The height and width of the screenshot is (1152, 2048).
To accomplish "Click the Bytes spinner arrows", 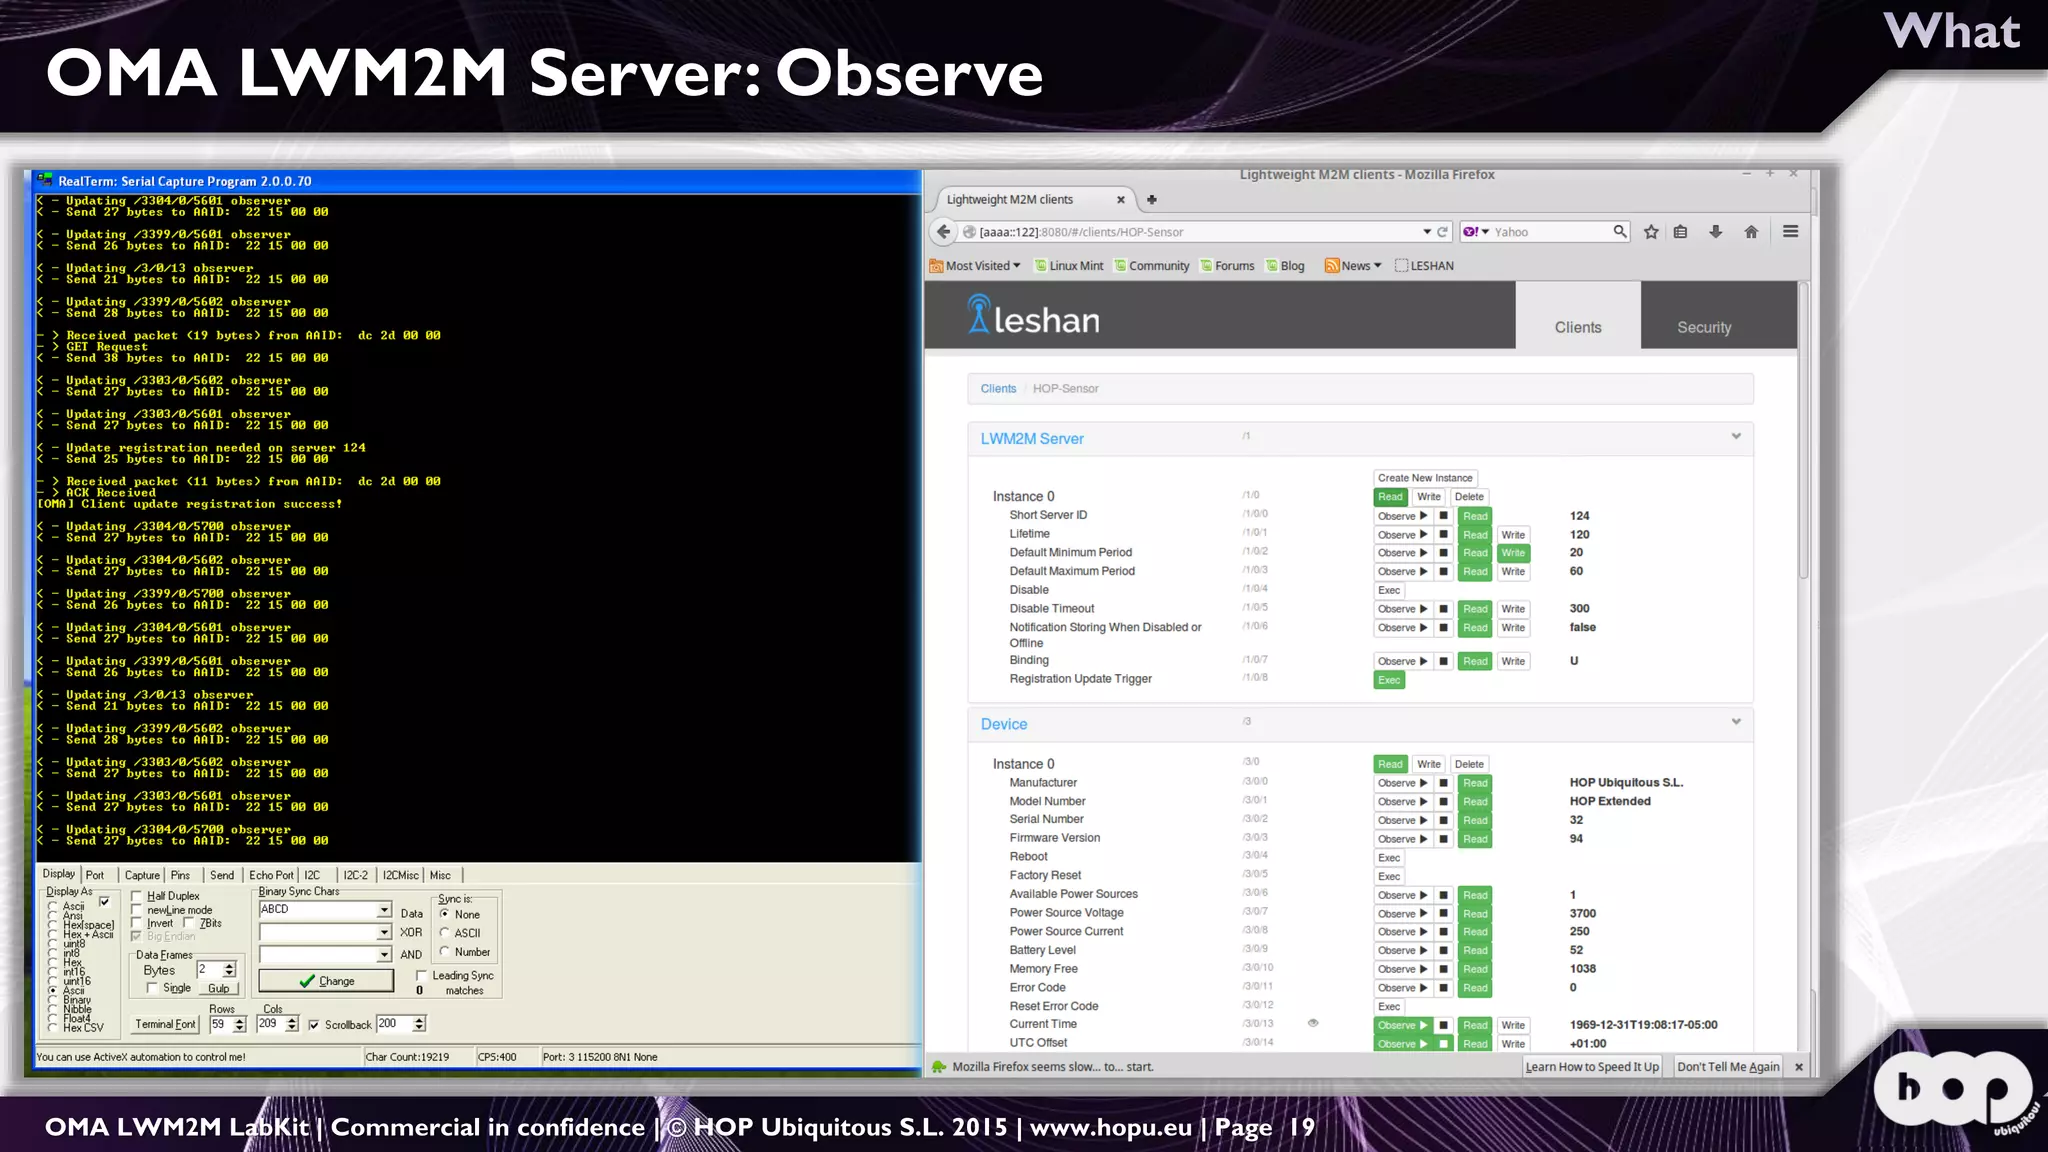I will 230,969.
